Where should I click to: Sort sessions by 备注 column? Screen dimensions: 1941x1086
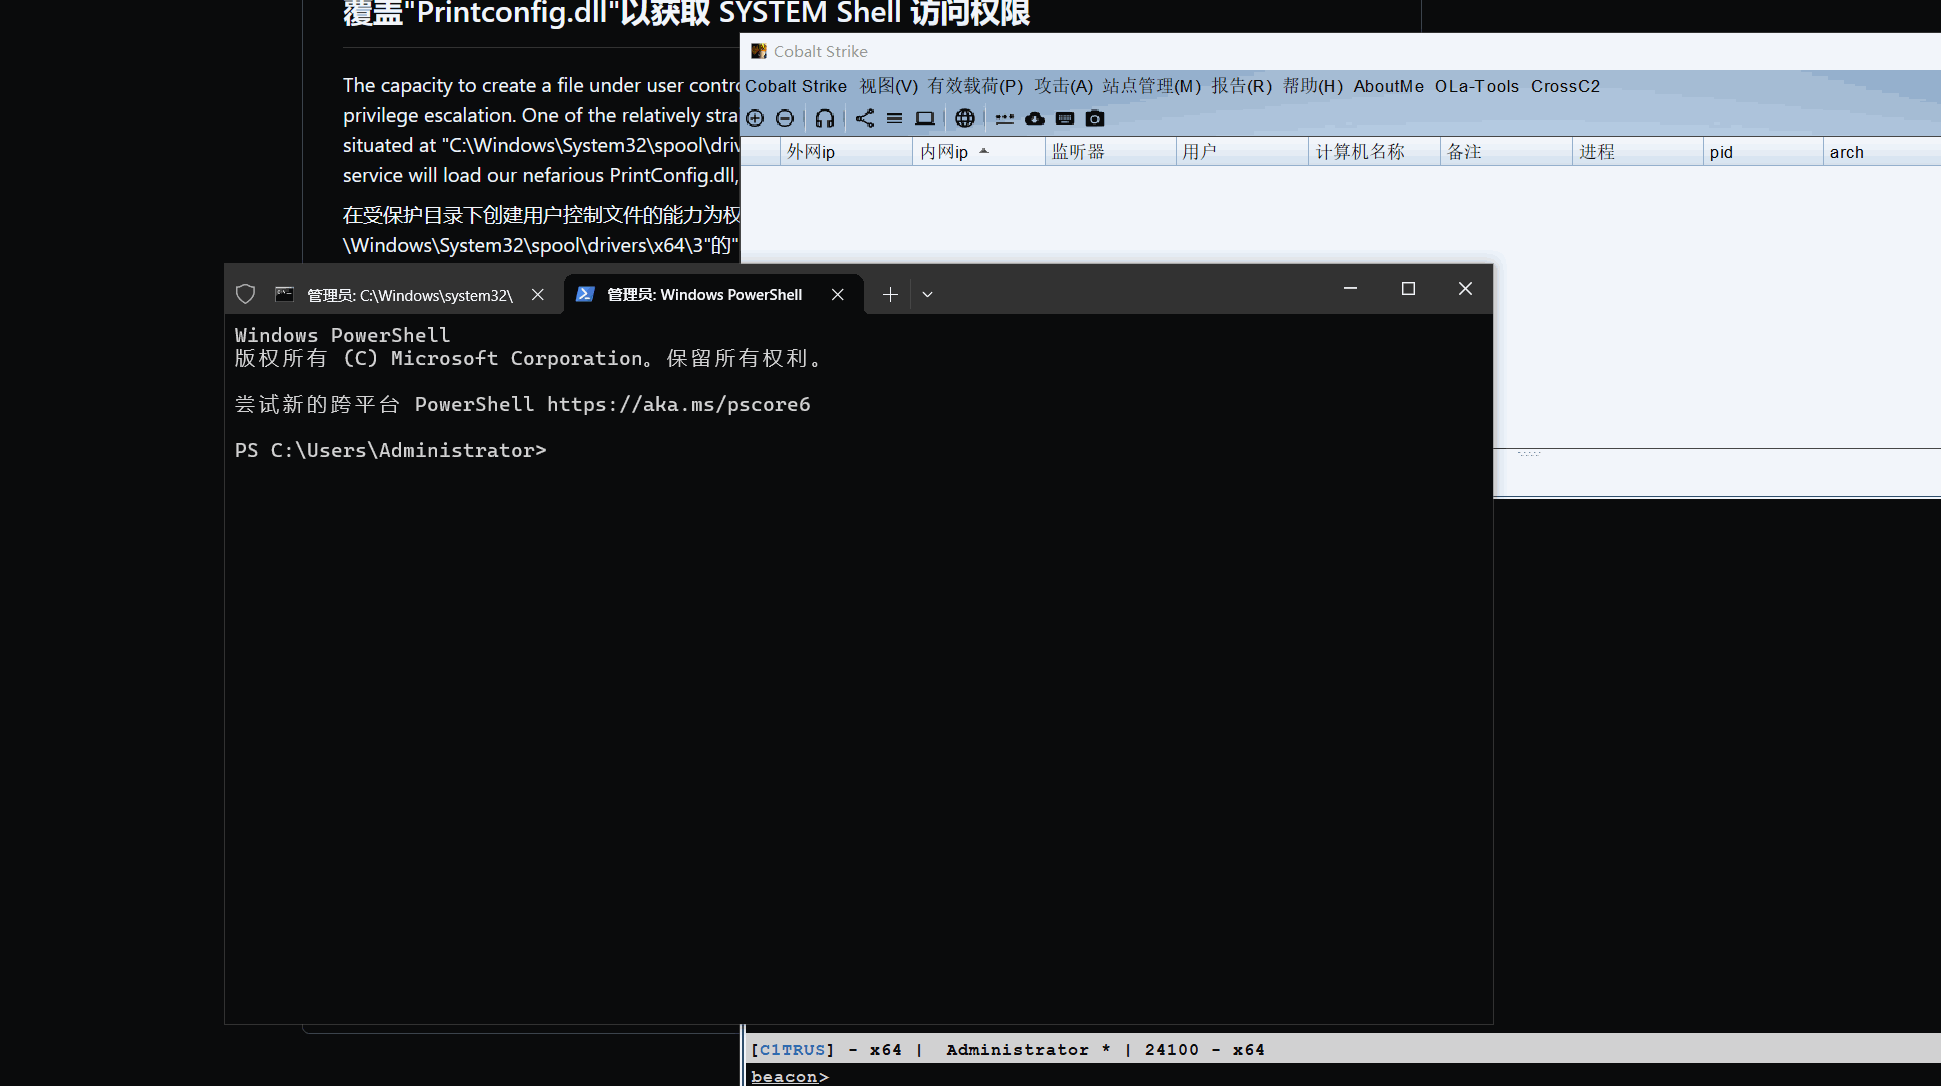(1506, 152)
